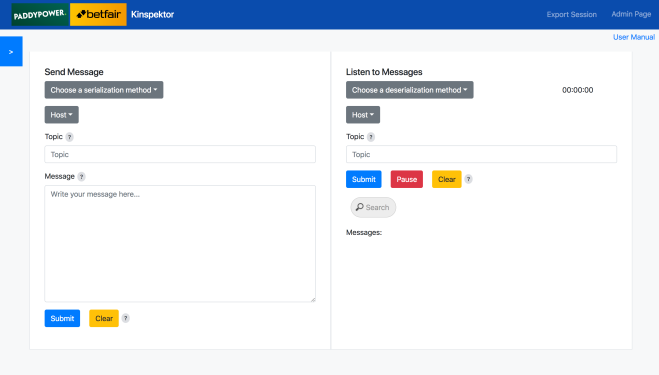Open Export Session link

tap(572, 14)
